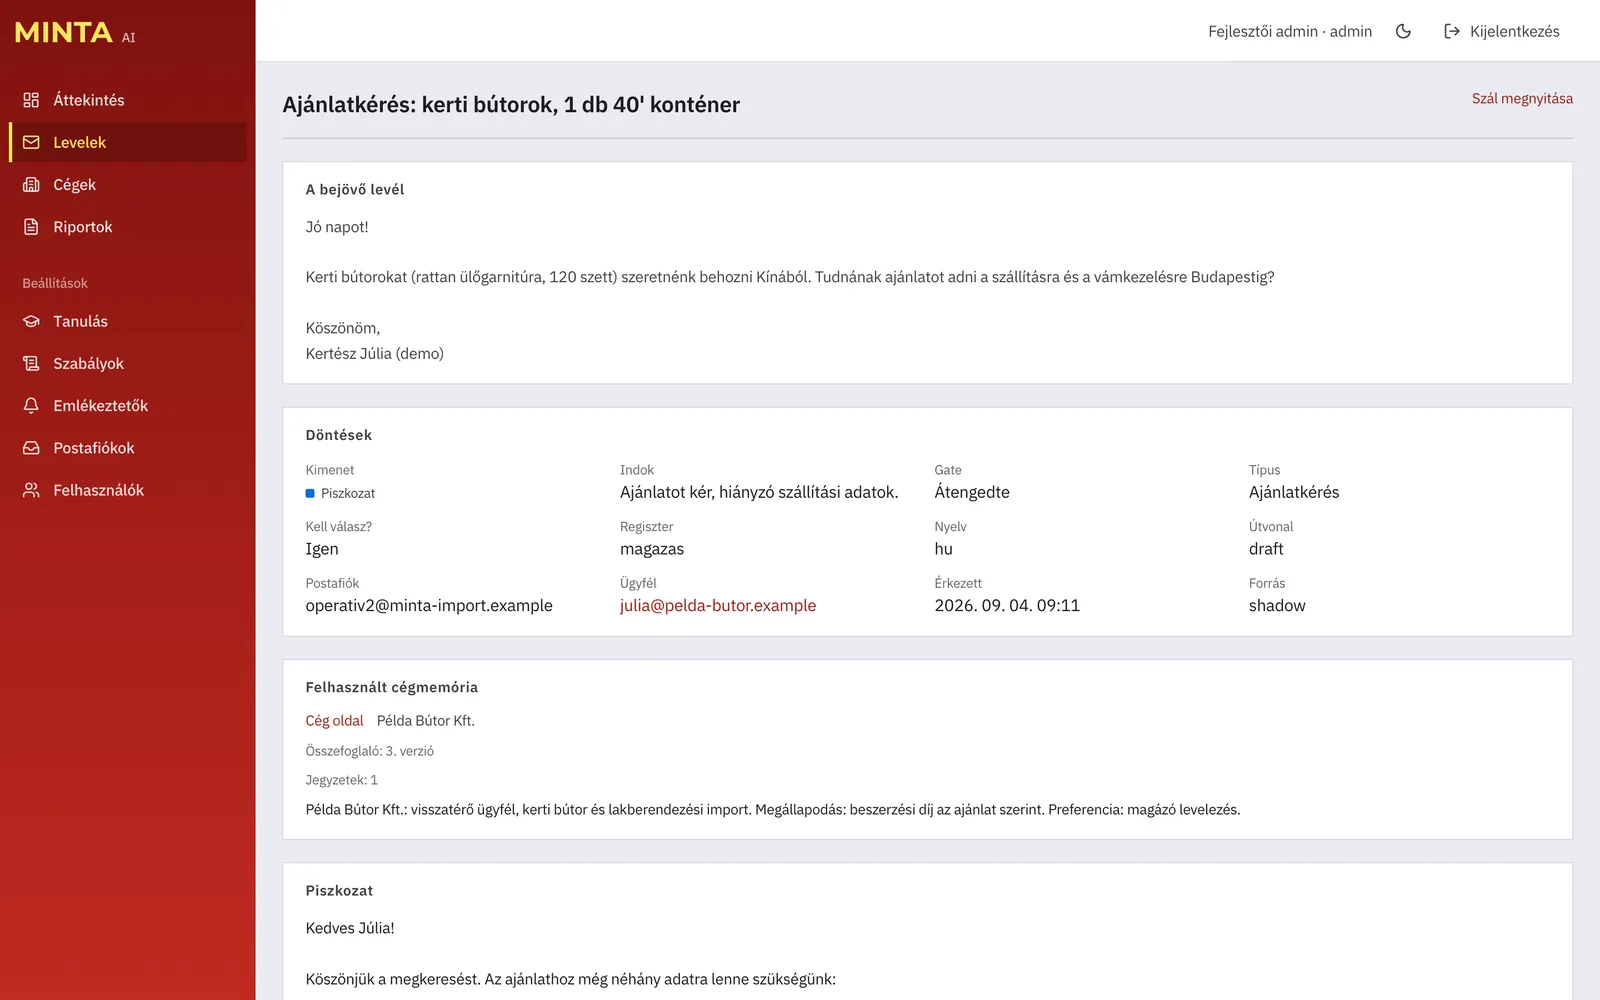Click the Fejlesztői admin · admin text
1600x1000 pixels.
1290,31
